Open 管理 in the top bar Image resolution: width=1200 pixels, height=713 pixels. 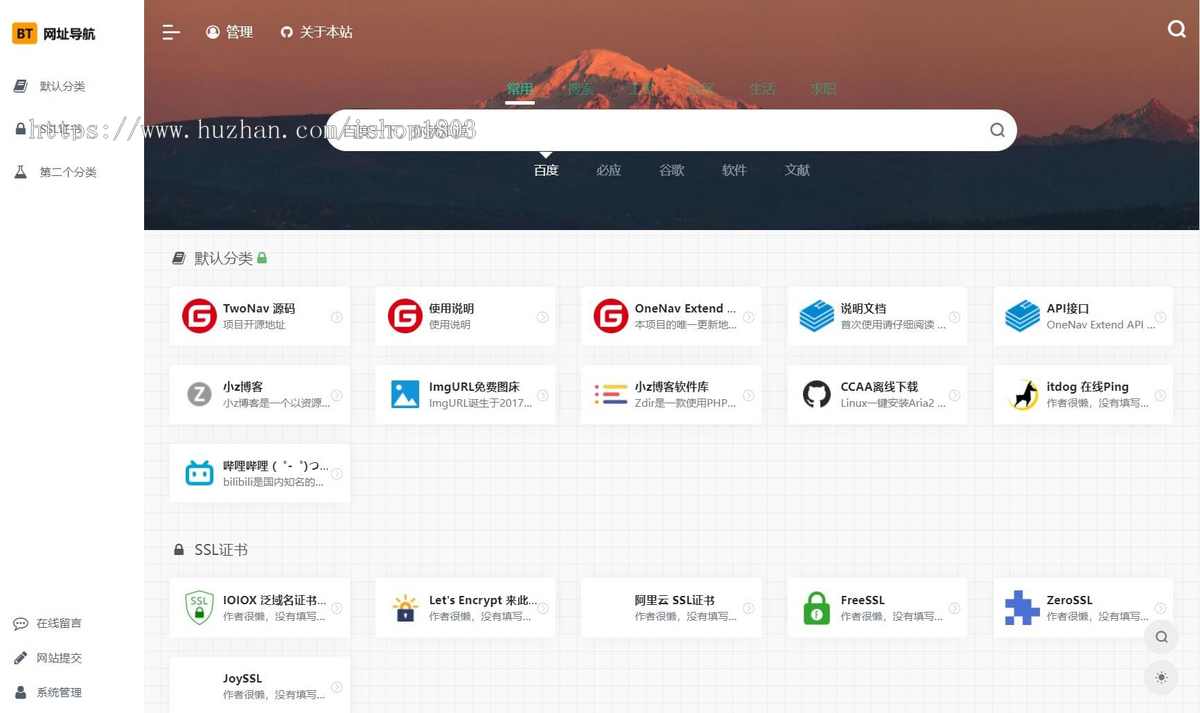[230, 32]
